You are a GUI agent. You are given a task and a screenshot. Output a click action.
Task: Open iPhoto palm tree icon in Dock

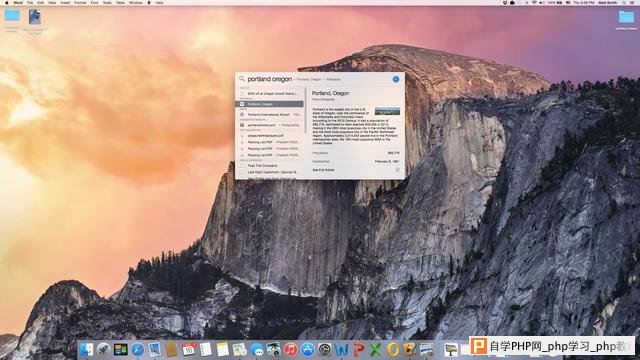coord(273,349)
